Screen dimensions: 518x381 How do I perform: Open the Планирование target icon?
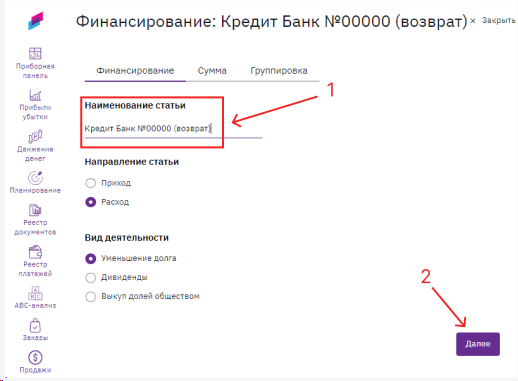coord(35,178)
